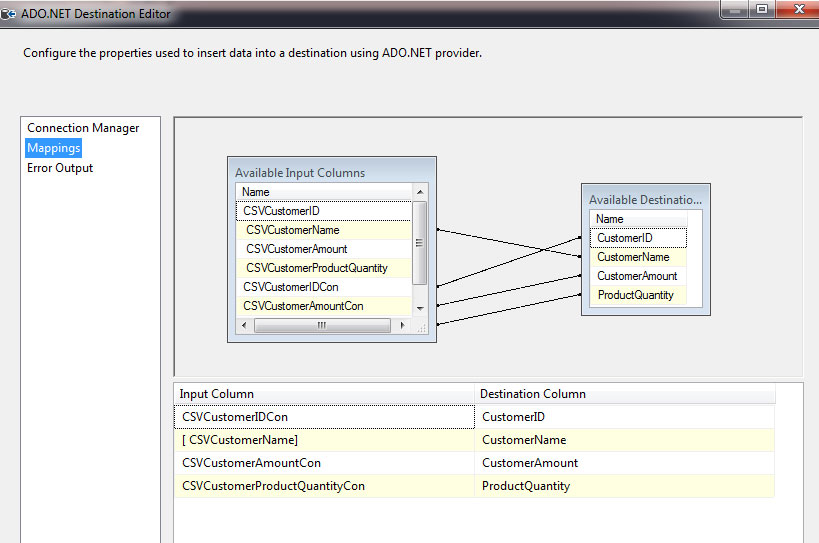Click the CustomerAmount destination cell in grid

tap(625, 463)
